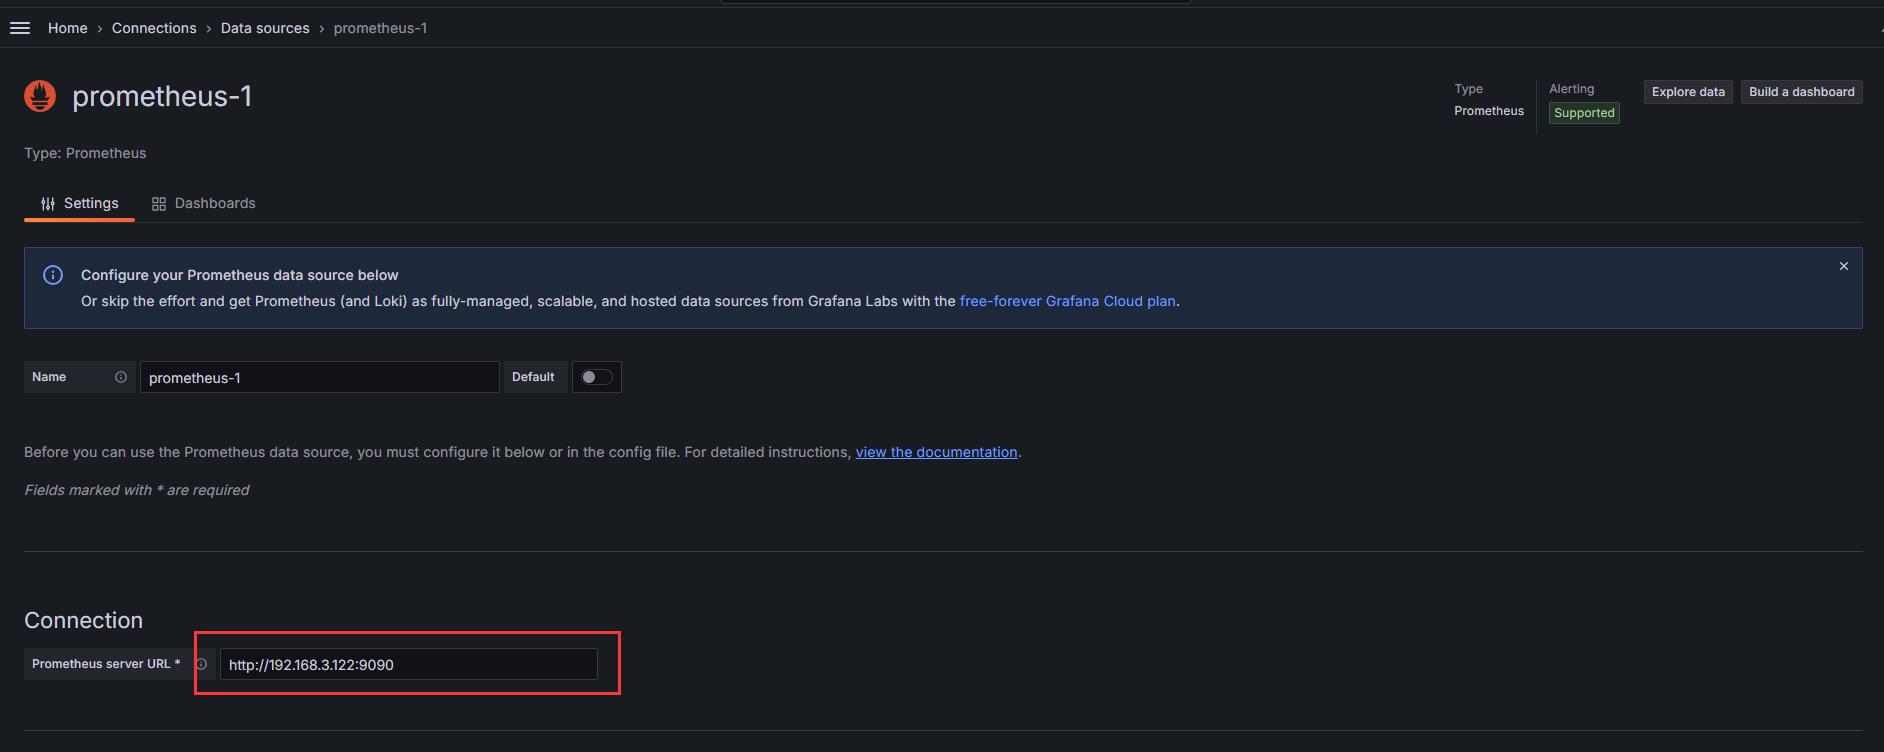This screenshot has height=752, width=1884.
Task: Click the Prometheus flame logo icon
Action: pos(40,96)
